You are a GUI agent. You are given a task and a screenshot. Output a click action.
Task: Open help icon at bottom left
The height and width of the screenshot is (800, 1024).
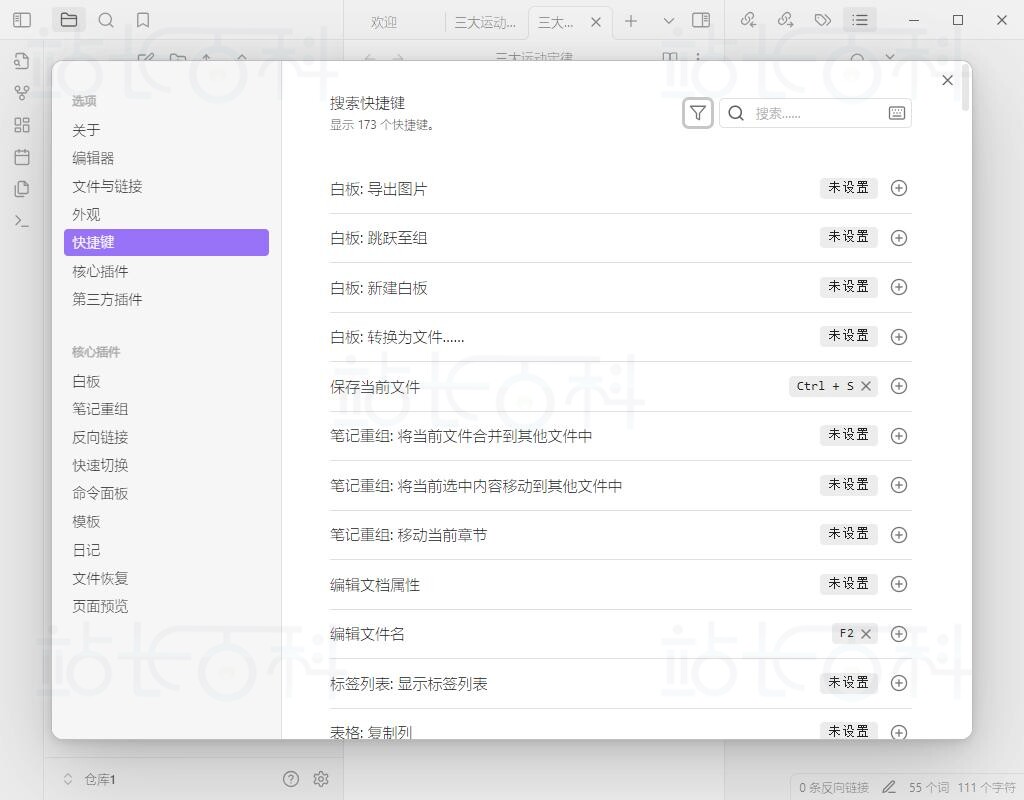point(291,779)
